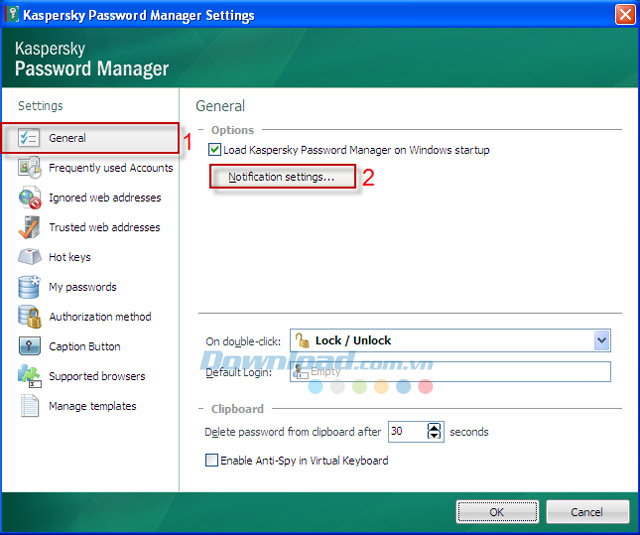Confirm settings with OK button
Image resolution: width=640 pixels, height=535 pixels.
coord(497,512)
